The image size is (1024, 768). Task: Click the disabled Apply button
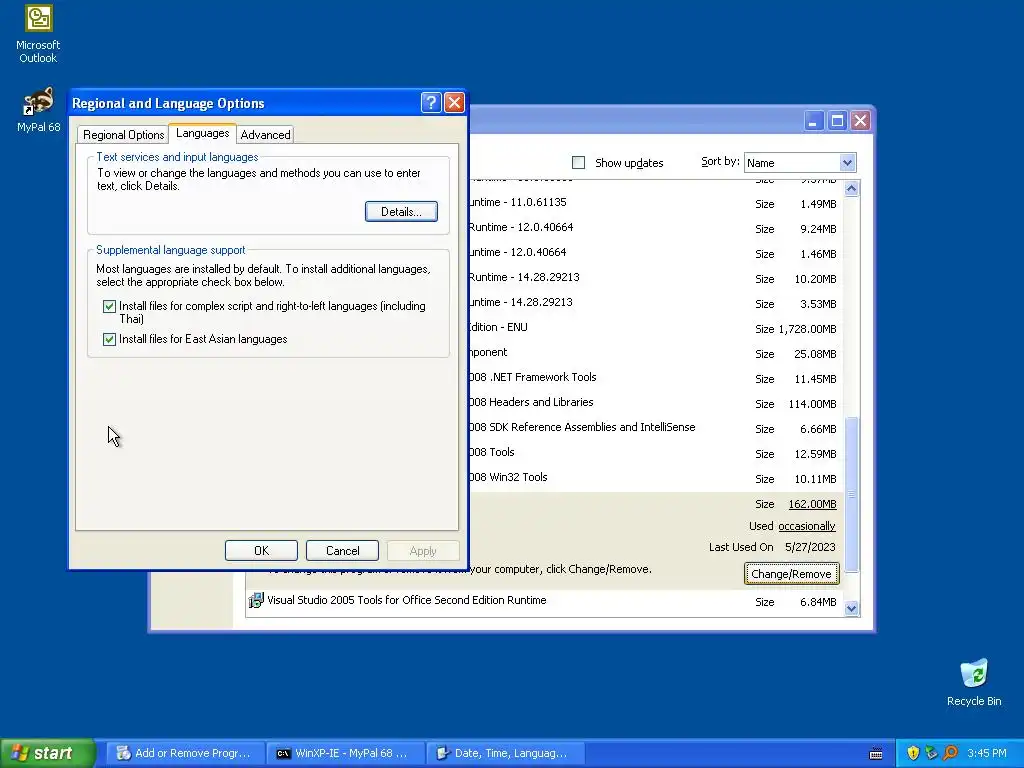tap(423, 551)
